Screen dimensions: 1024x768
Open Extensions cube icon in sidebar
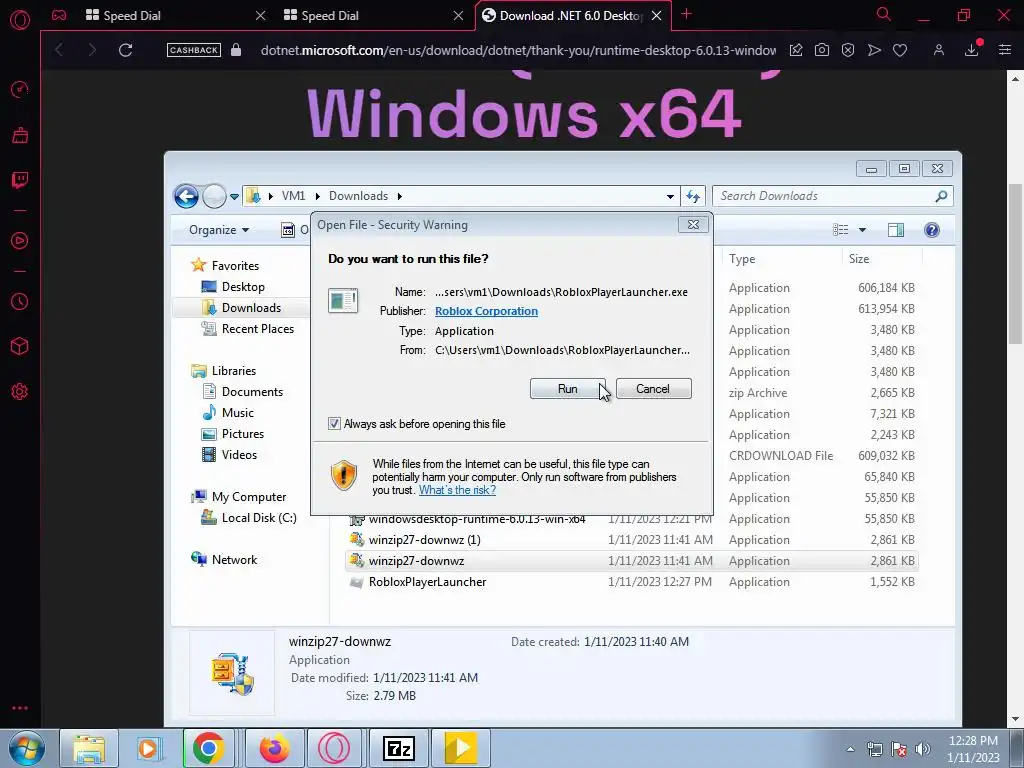click(x=20, y=346)
